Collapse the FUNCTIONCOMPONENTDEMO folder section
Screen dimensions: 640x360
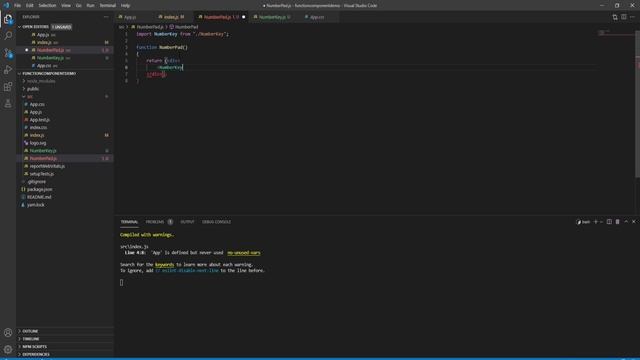47,73
